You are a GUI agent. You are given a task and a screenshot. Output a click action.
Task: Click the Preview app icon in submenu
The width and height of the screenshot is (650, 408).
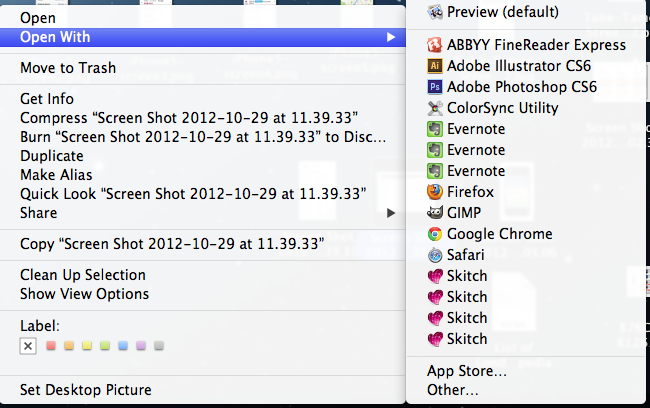[435, 12]
